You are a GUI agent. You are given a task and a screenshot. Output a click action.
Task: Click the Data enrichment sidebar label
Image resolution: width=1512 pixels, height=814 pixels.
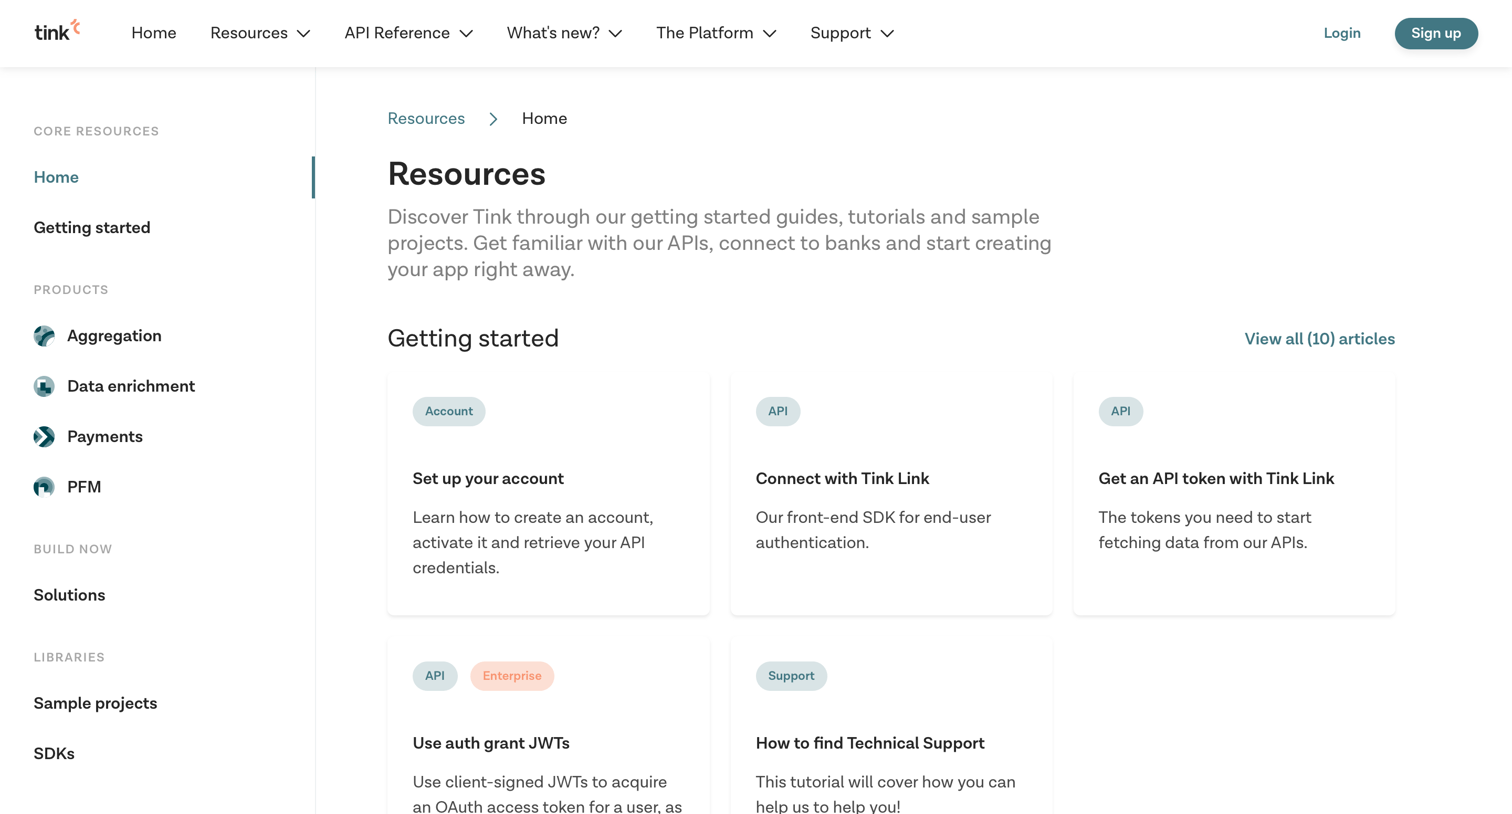pos(131,386)
